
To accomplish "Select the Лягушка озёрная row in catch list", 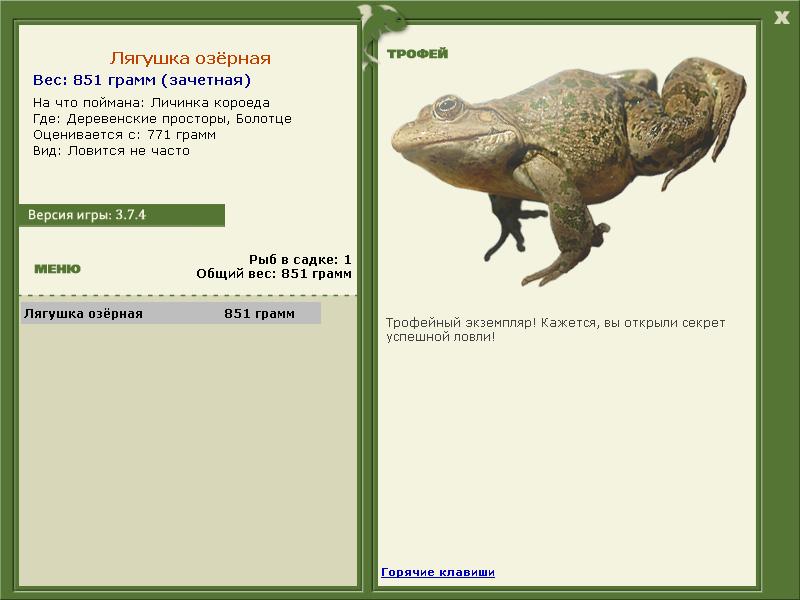I will tap(170, 314).
